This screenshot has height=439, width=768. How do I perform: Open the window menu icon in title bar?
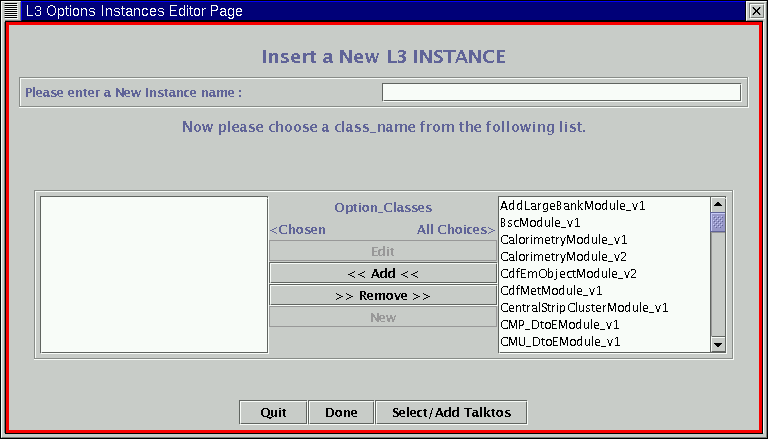click(11, 10)
